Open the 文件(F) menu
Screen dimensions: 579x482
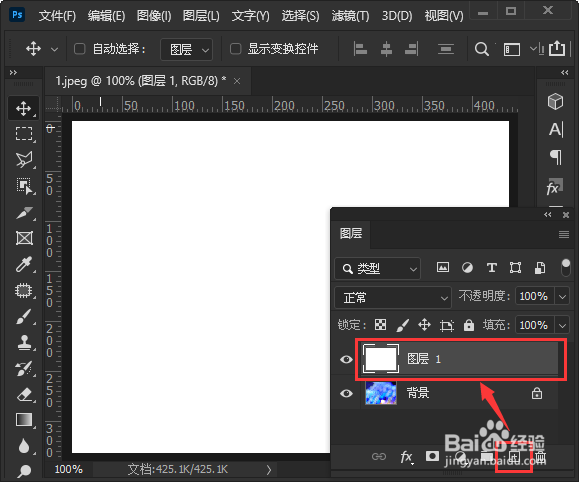57,16
